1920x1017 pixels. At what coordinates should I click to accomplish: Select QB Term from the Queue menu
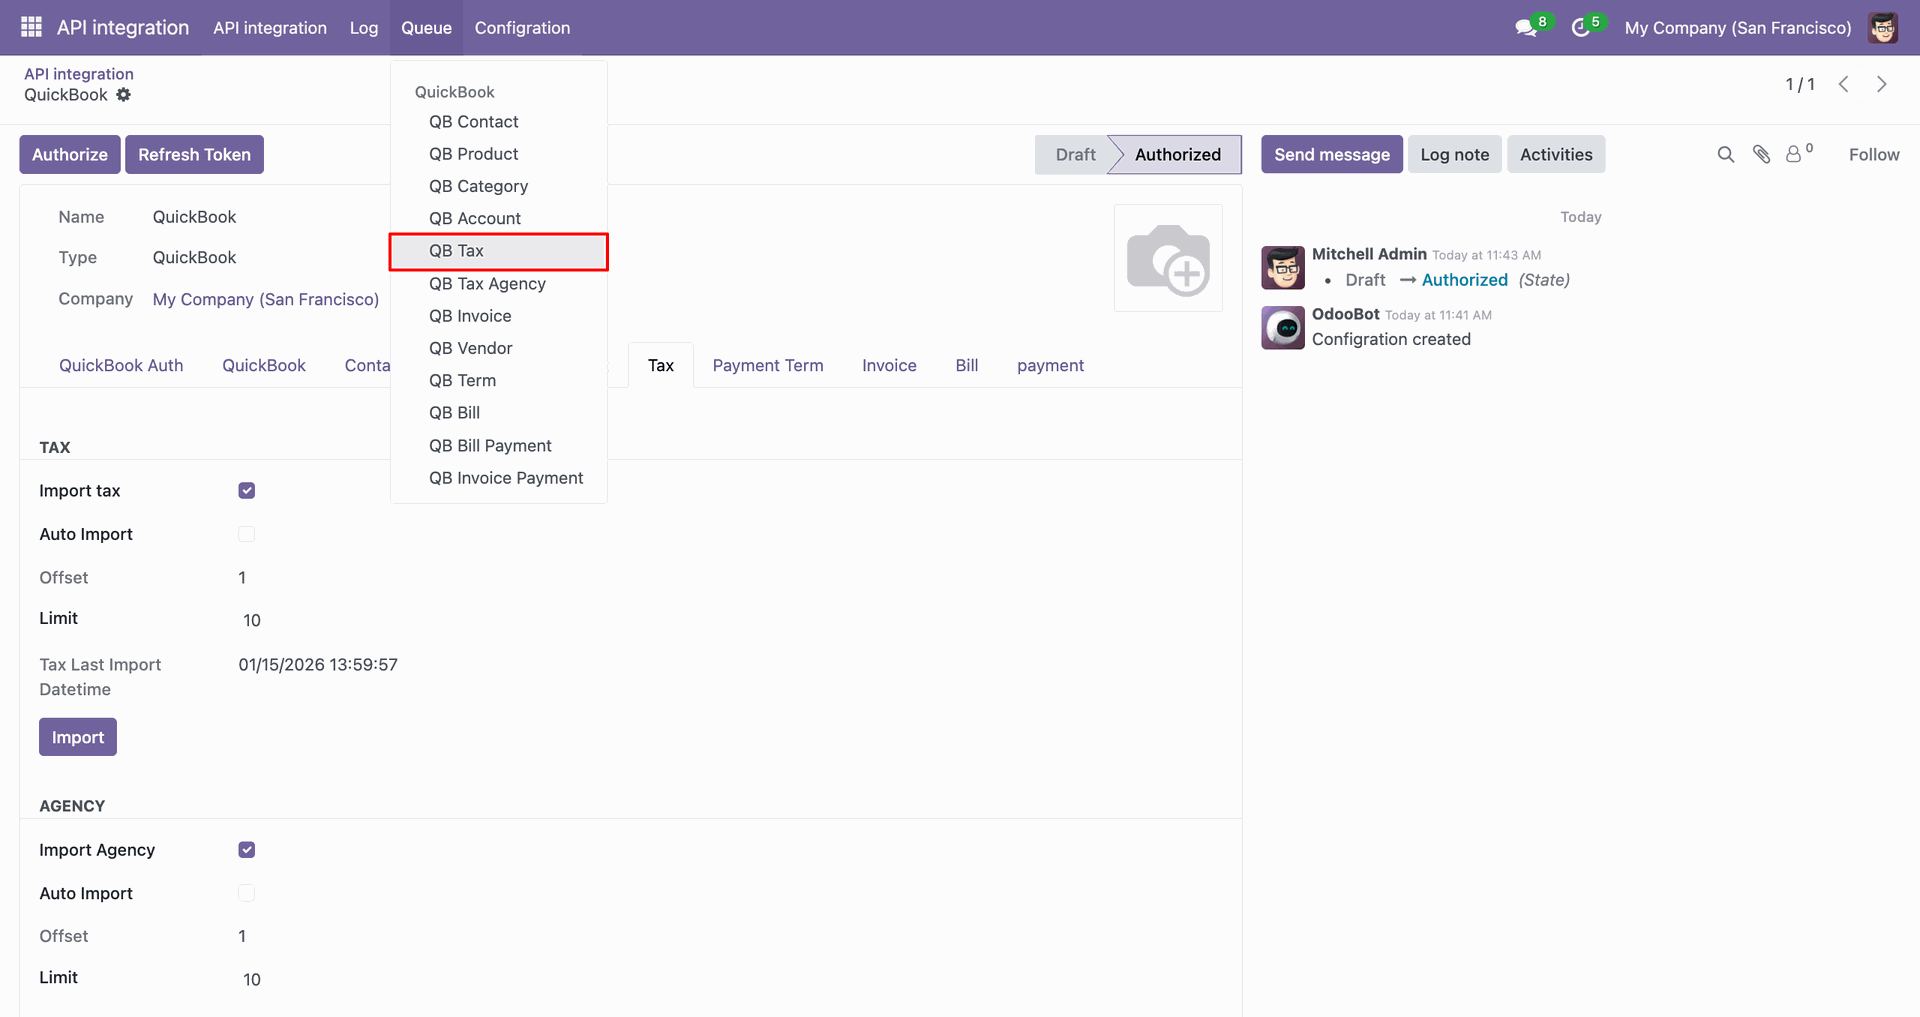[498, 380]
